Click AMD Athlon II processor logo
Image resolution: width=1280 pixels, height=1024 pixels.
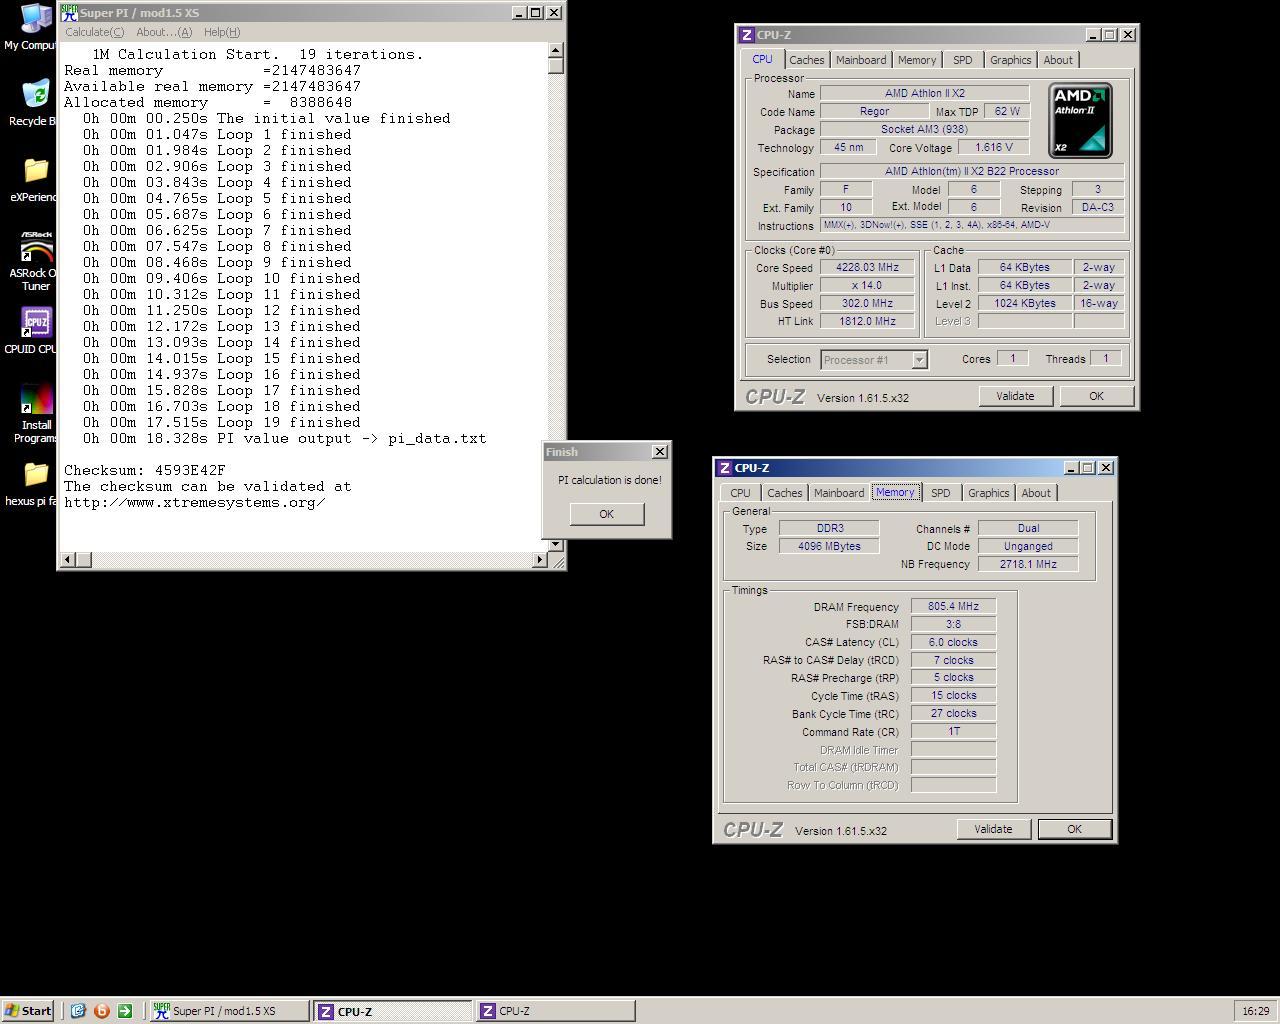[1080, 121]
